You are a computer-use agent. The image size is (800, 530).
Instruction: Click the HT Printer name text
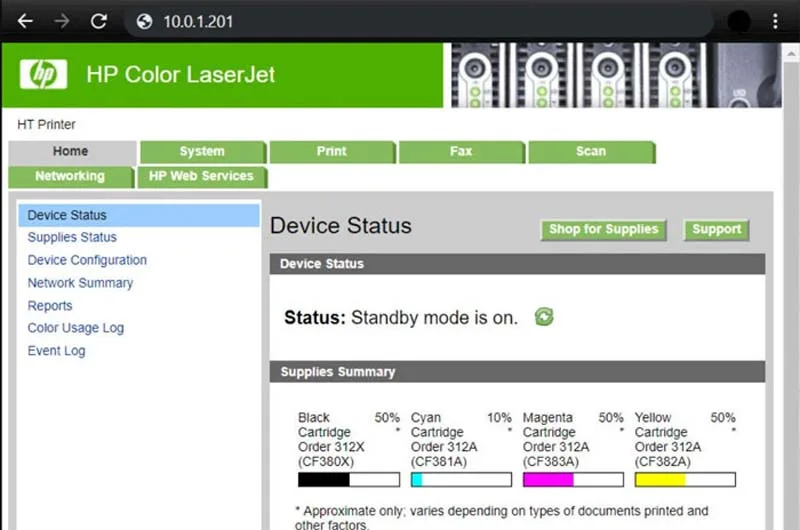pyautogui.click(x=46, y=124)
